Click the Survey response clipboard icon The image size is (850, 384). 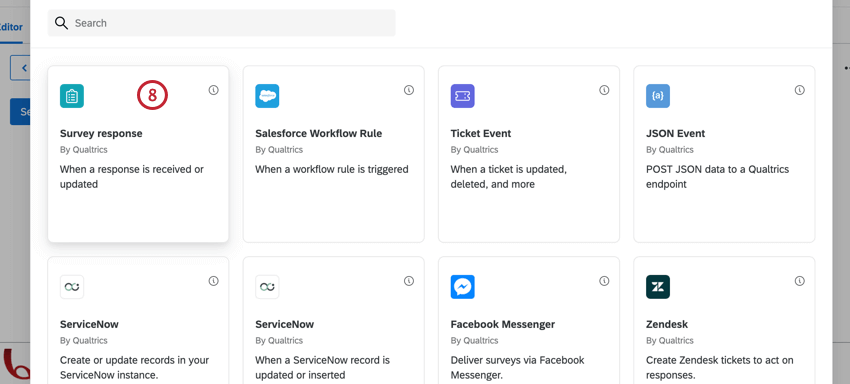[x=72, y=96]
